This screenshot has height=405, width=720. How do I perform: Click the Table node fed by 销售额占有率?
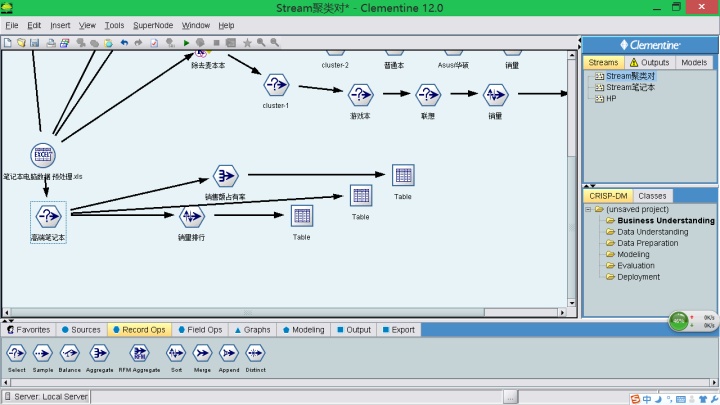(403, 175)
